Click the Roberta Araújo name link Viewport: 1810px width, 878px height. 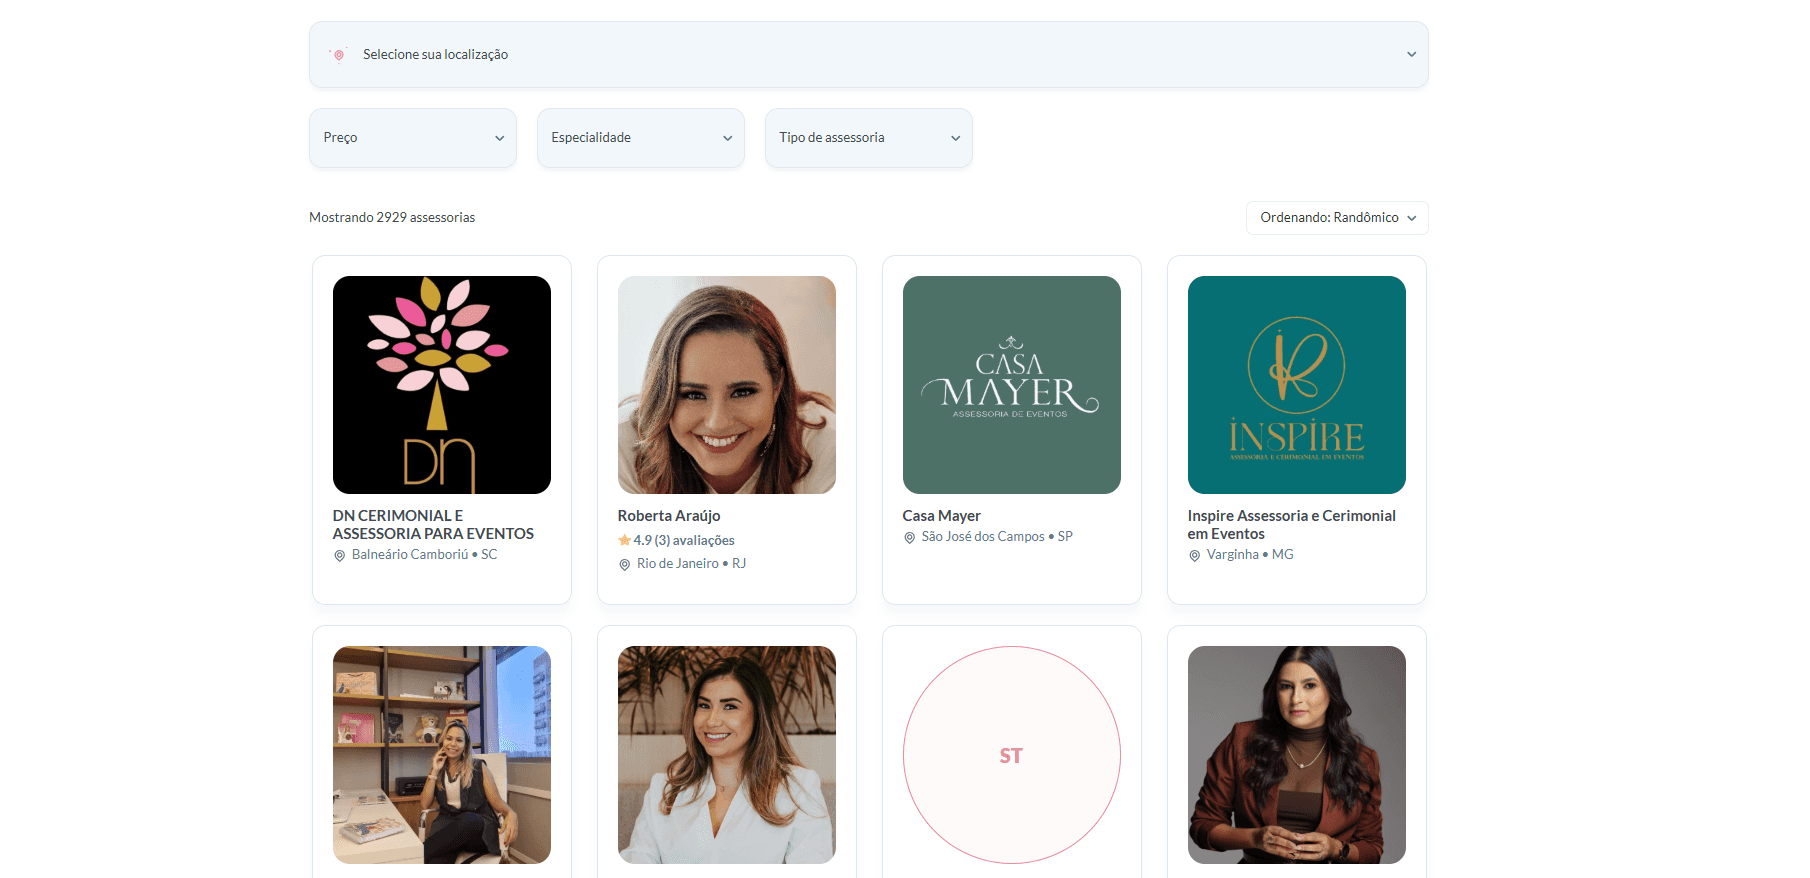click(x=669, y=516)
